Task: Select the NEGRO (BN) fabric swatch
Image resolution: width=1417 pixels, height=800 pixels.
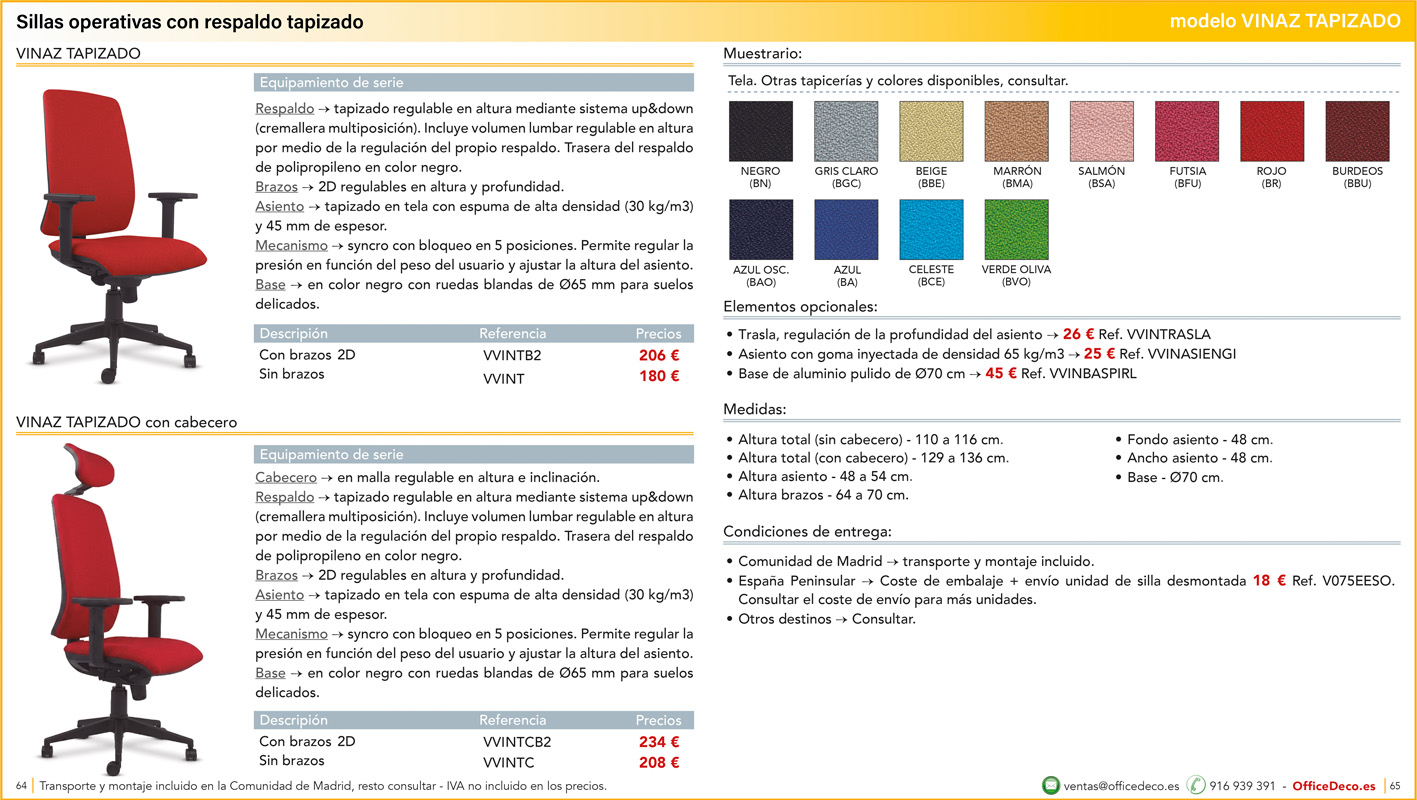Action: point(761,131)
